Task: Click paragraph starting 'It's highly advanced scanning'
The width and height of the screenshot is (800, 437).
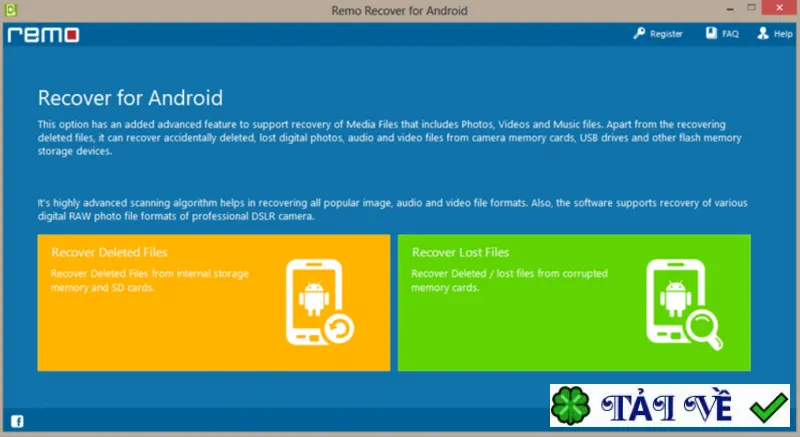Action: point(392,210)
